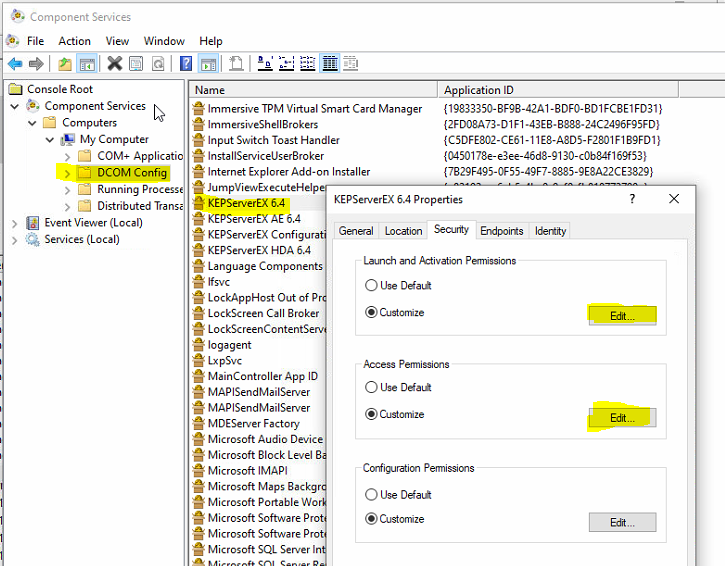This screenshot has width=725, height=566.
Task: Click the Component Services title bar icon
Action: pos(18,16)
